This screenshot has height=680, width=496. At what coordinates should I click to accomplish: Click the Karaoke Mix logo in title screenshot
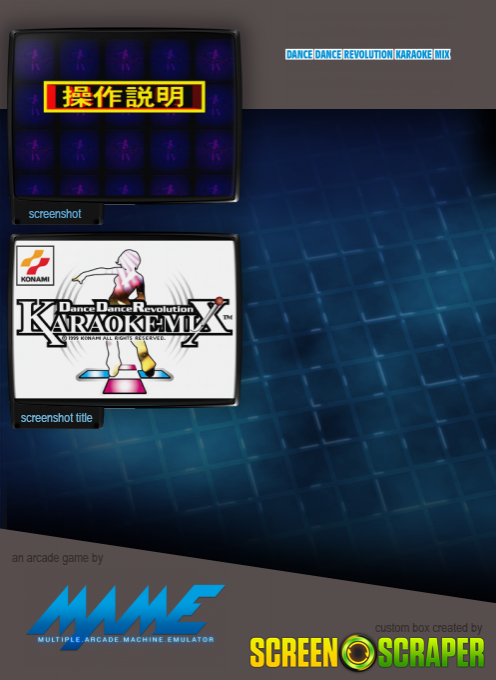pyautogui.click(x=124, y=323)
